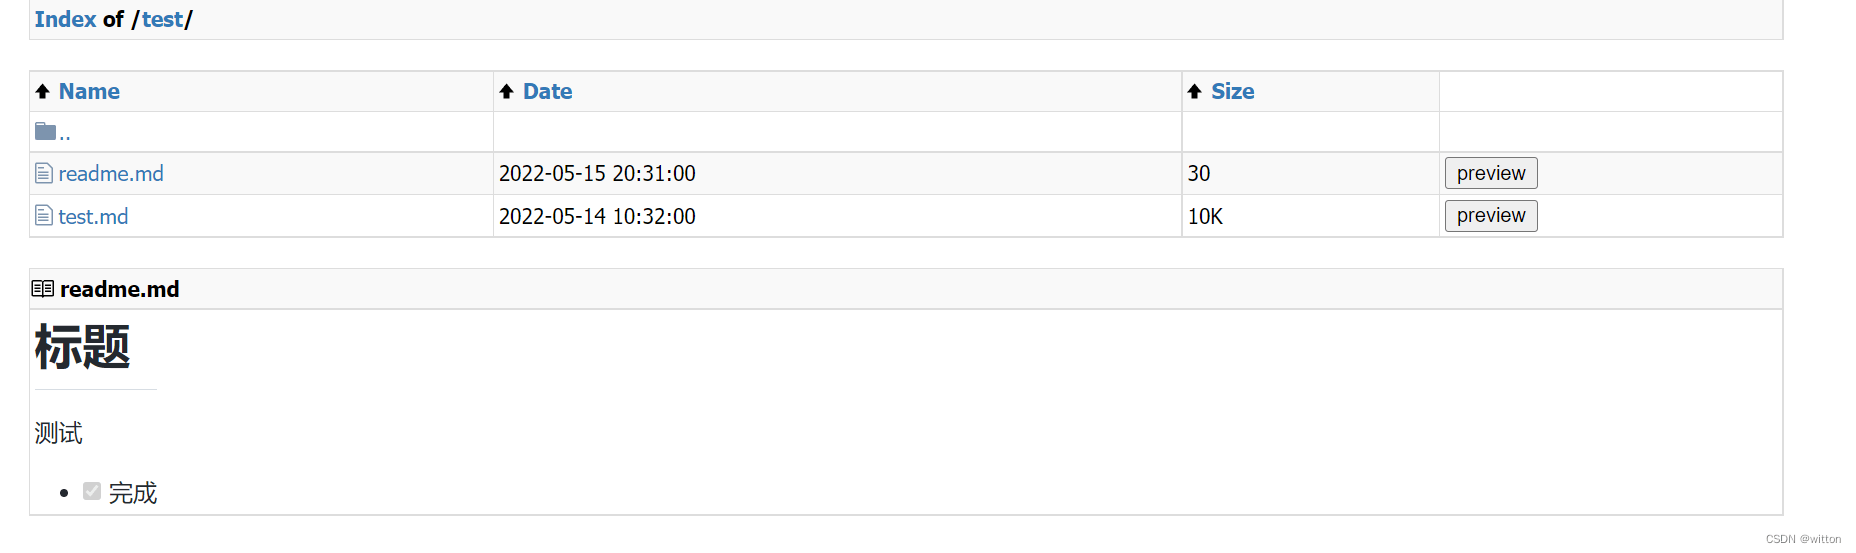This screenshot has width=1856, height=553.
Task: Click the 2022-05-15 20:31:00 date cell
Action: (x=597, y=174)
